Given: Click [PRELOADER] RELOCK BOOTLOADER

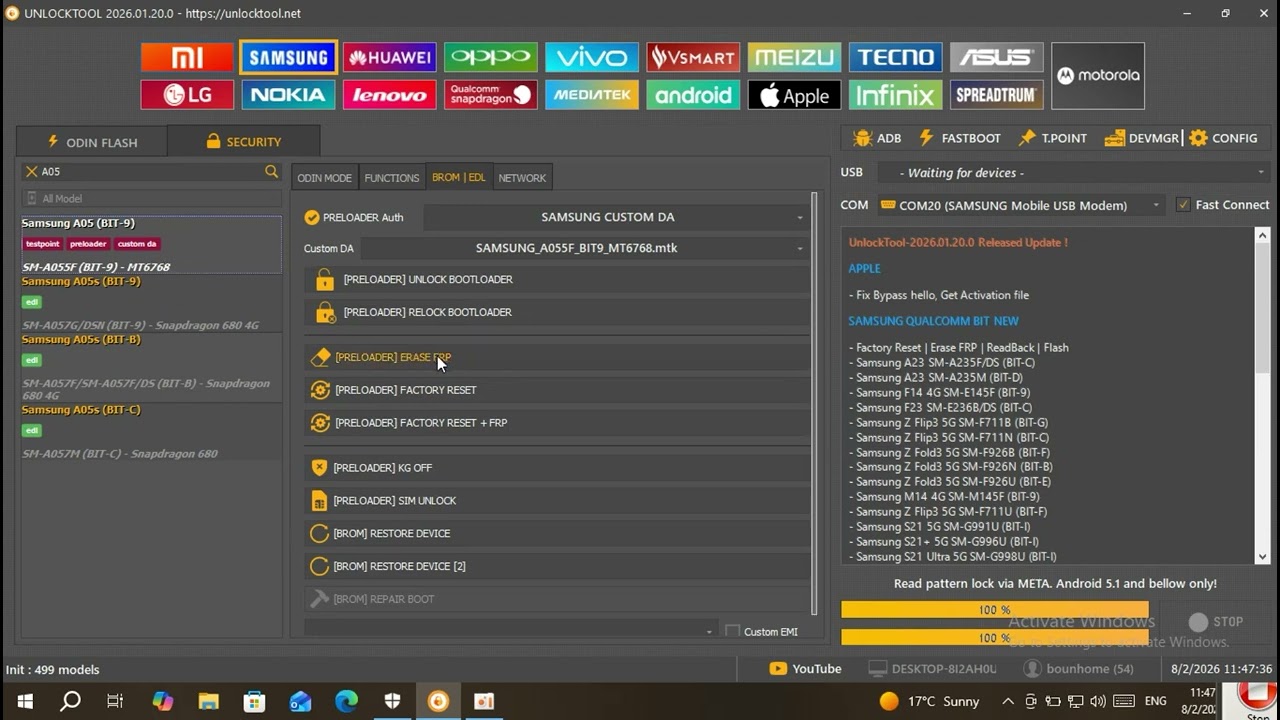Looking at the screenshot, I should point(557,312).
